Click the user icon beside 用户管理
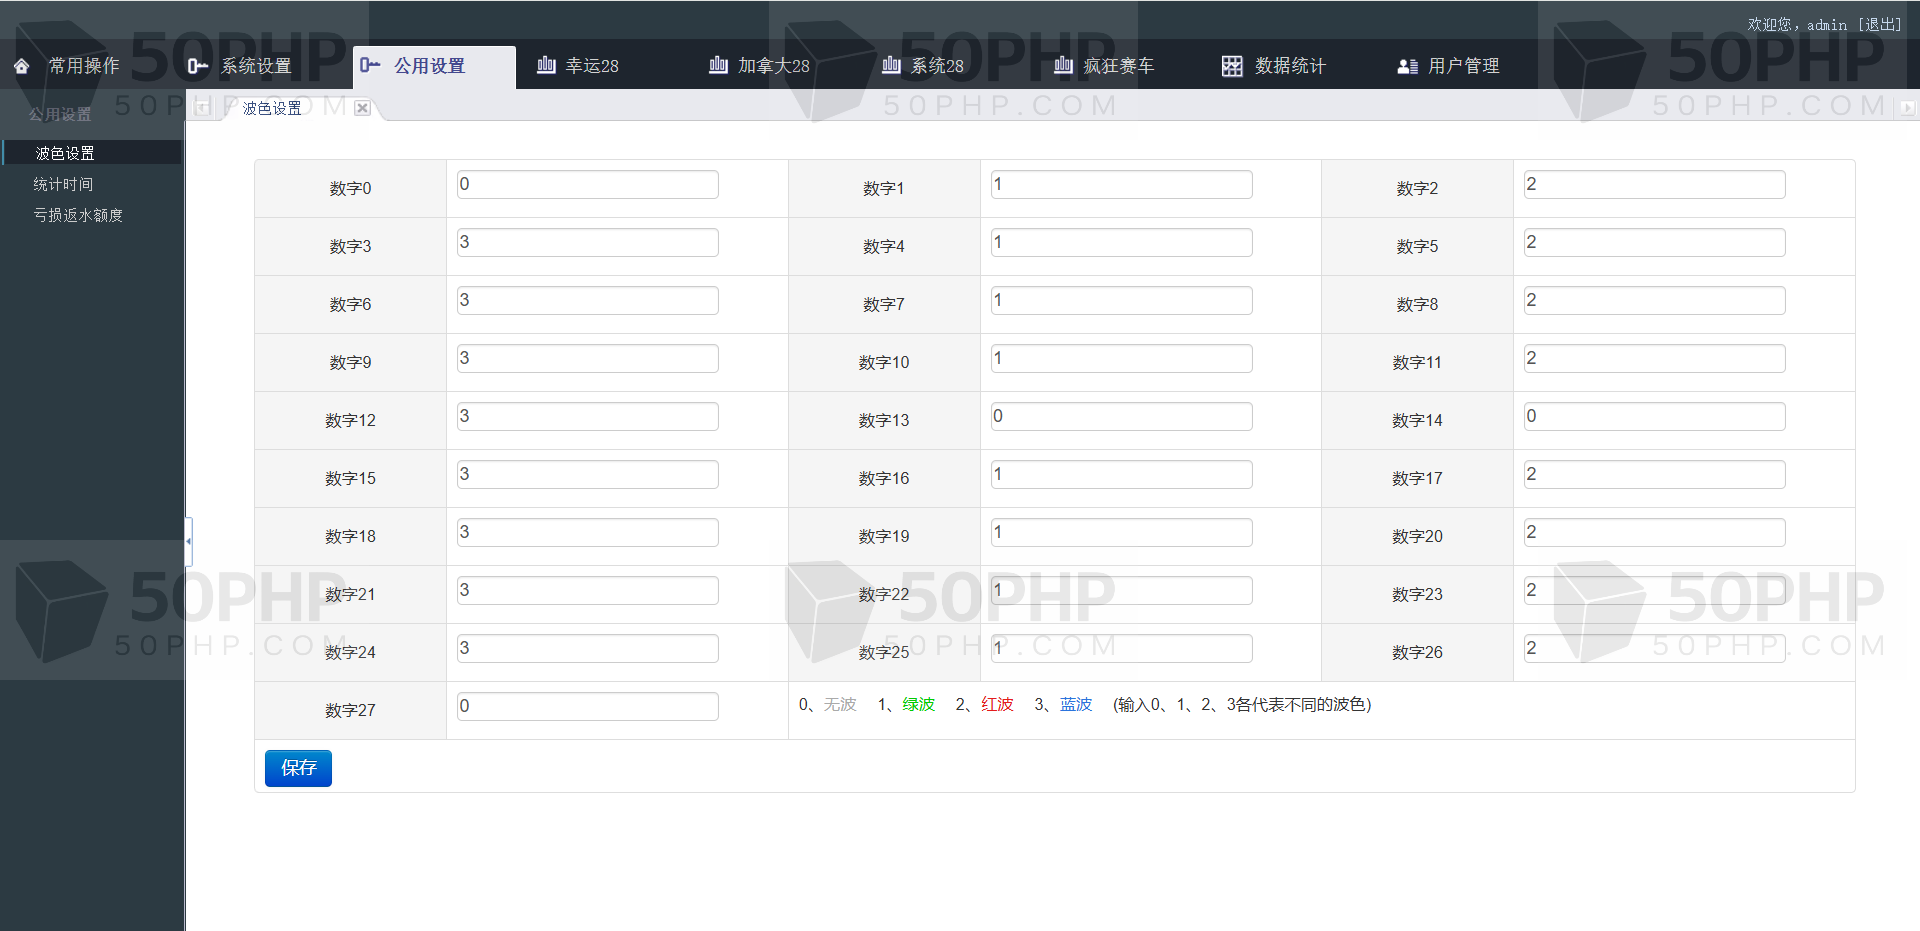 tap(1407, 66)
